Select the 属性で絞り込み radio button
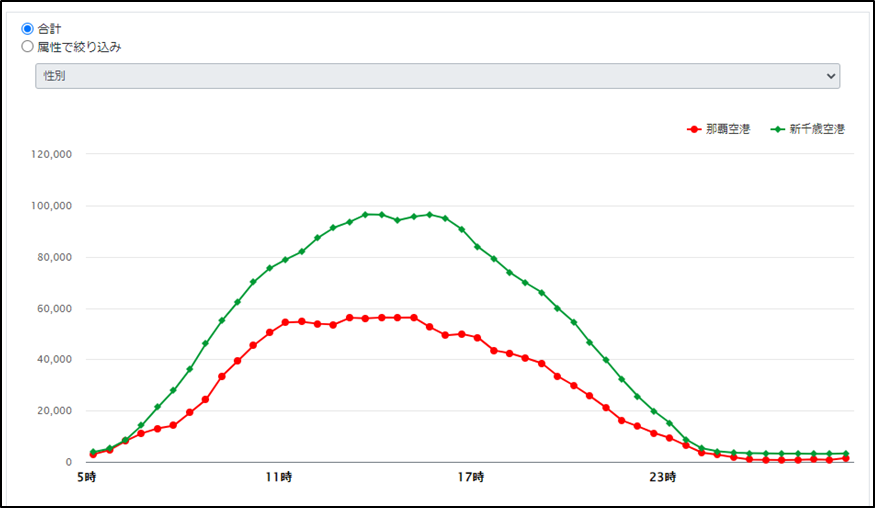The height and width of the screenshot is (508, 875). [x=27, y=46]
